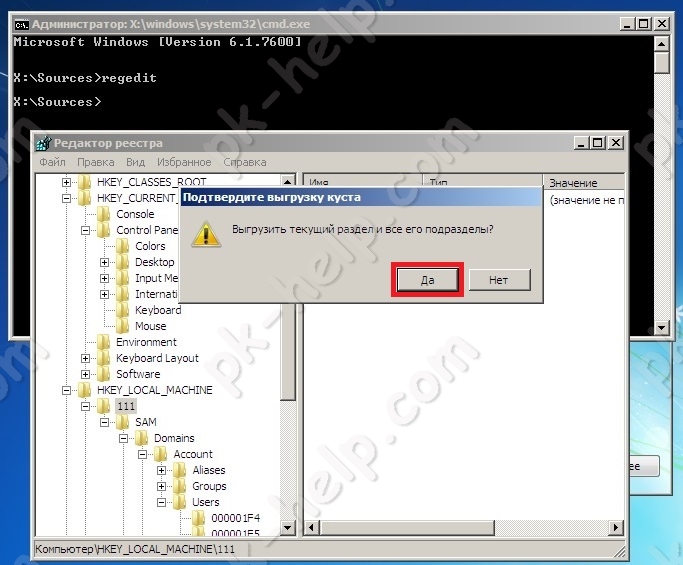Select Environment folder icon
Image resolution: width=683 pixels, height=565 pixels.
tap(103, 342)
